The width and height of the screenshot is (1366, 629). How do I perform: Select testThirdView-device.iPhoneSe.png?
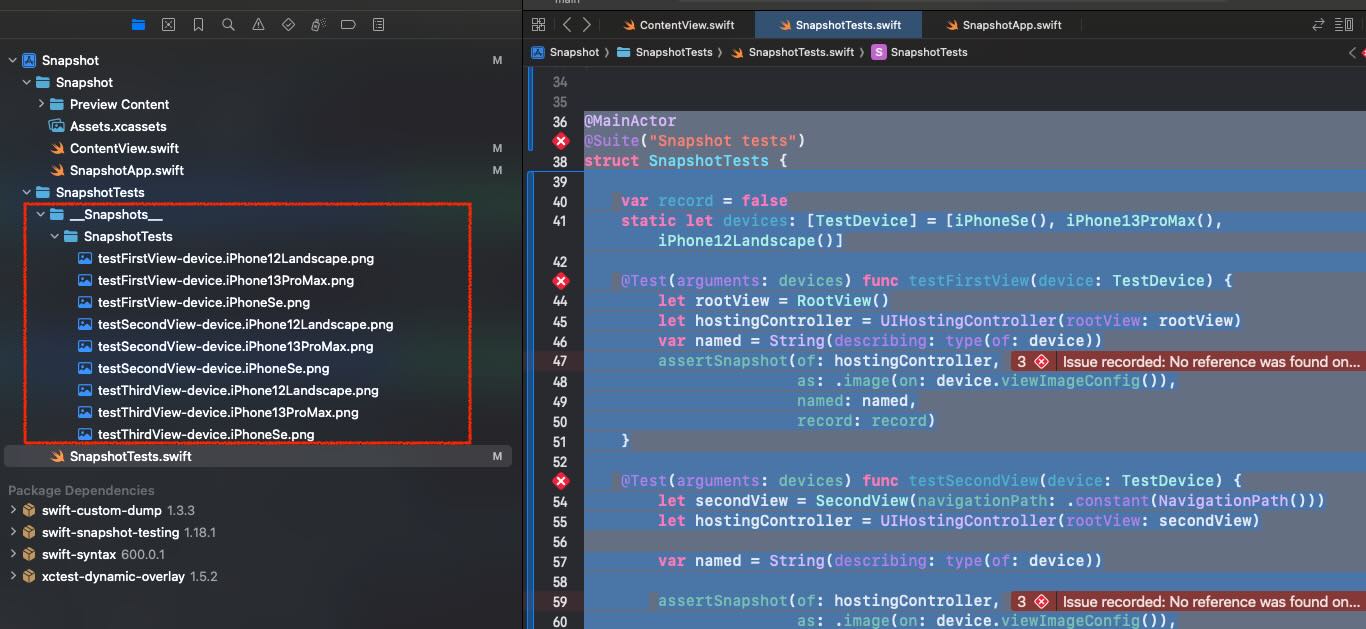(x=196, y=434)
